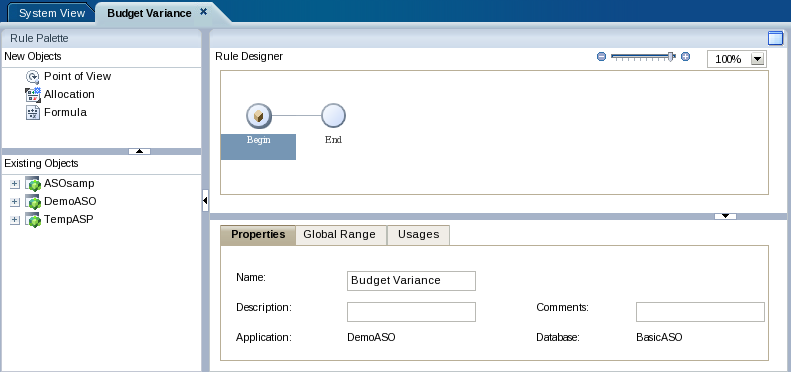This screenshot has height=372, width=791.
Task: Select the ASOsamp application cube icon
Action: pos(33,184)
